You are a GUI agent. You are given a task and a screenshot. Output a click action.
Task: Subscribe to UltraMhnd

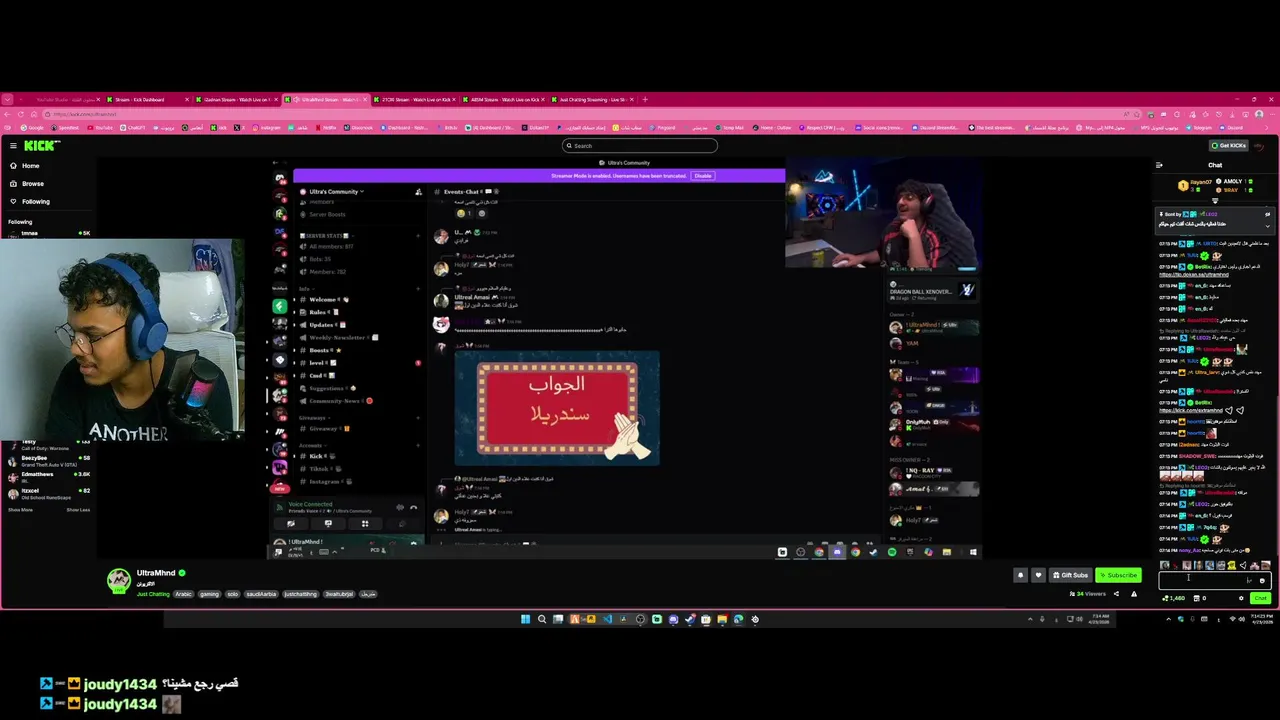1118,575
